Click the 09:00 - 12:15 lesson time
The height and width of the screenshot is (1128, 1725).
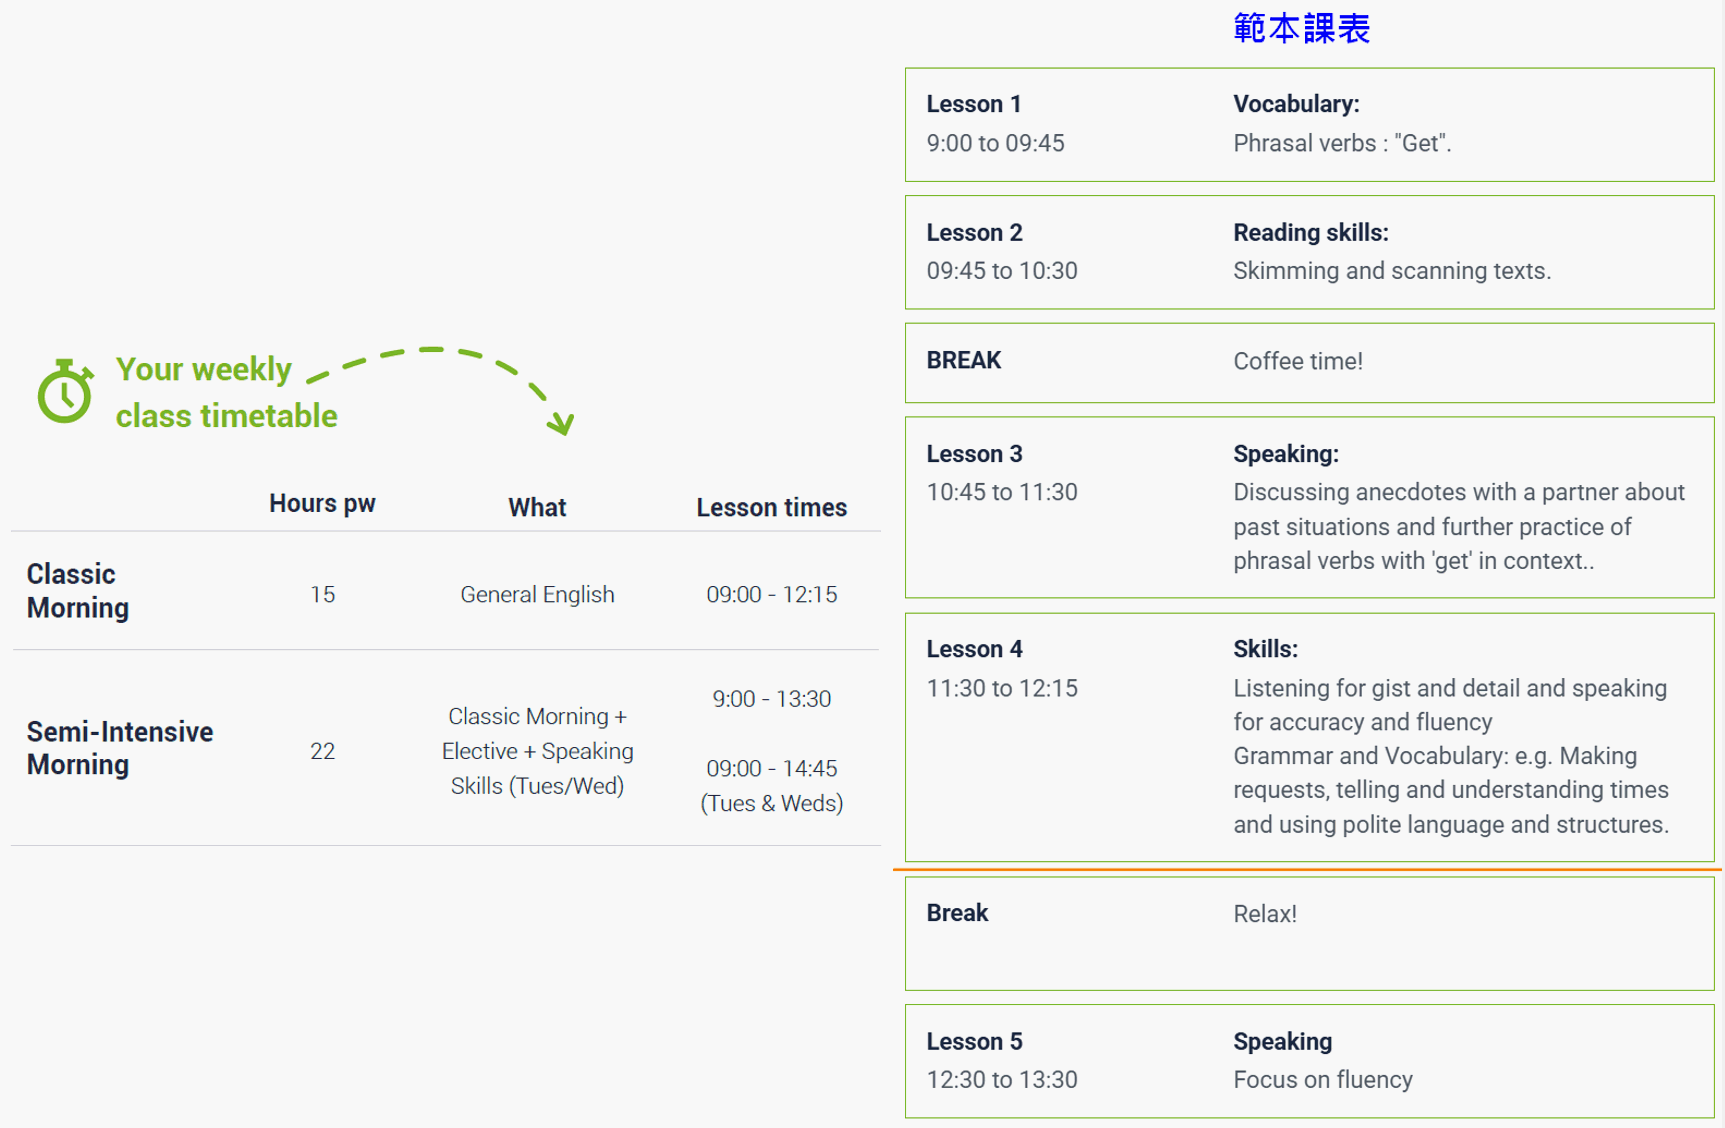click(x=771, y=595)
